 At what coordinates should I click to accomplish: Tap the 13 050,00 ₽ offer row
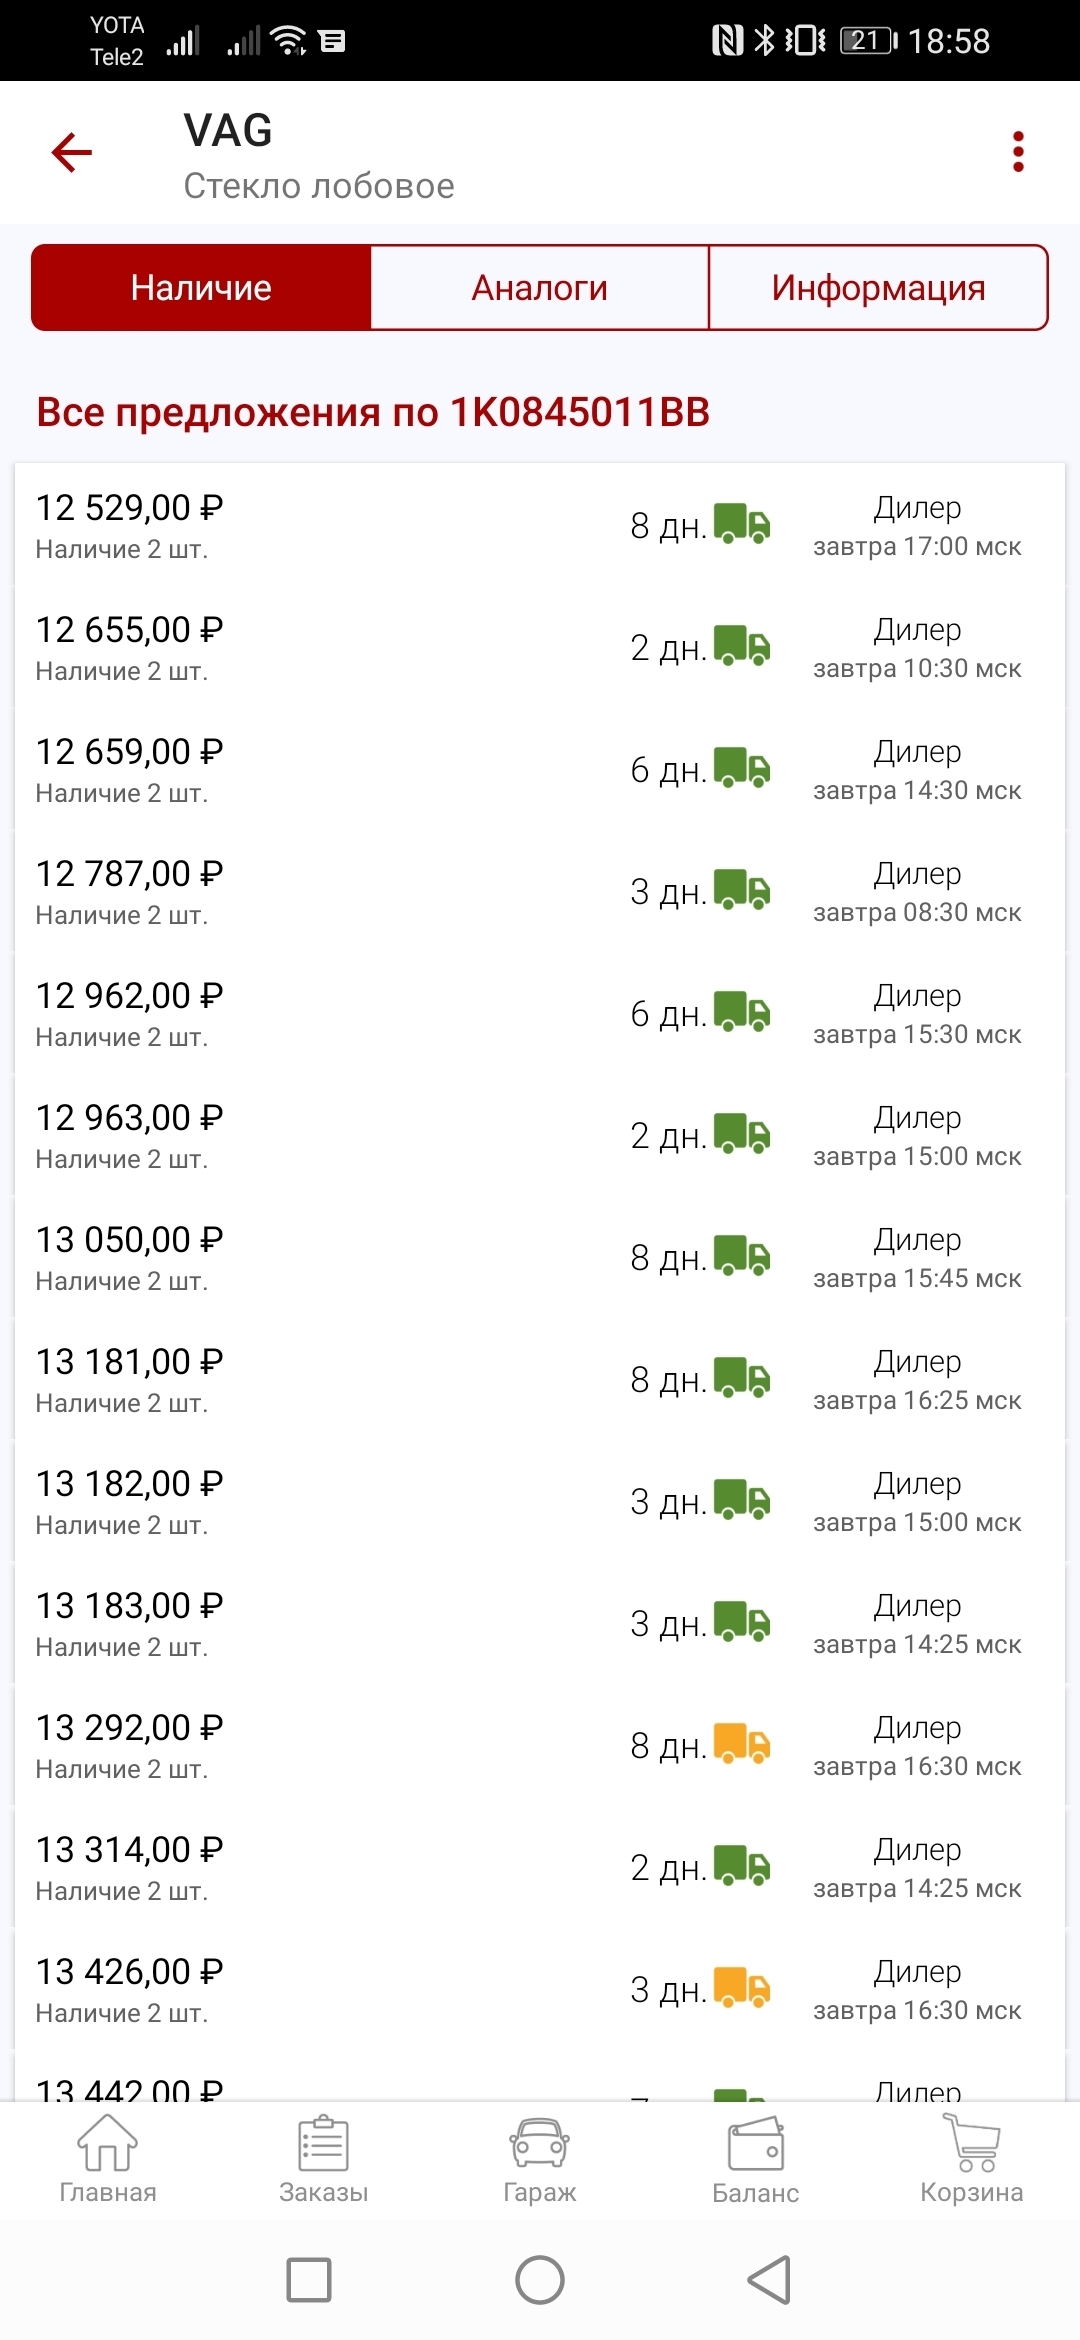(x=130, y=1241)
